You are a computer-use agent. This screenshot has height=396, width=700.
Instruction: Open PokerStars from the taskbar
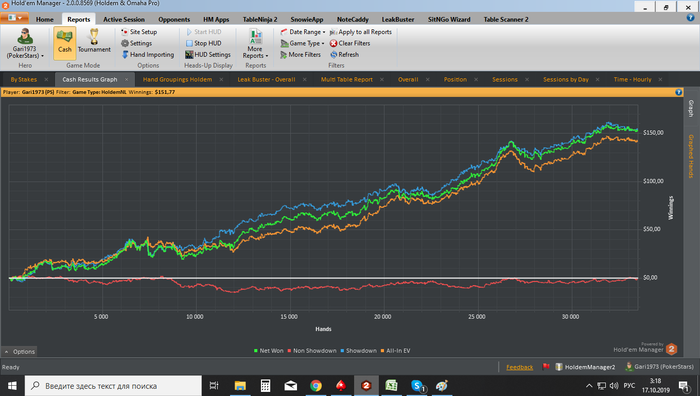tap(341, 386)
